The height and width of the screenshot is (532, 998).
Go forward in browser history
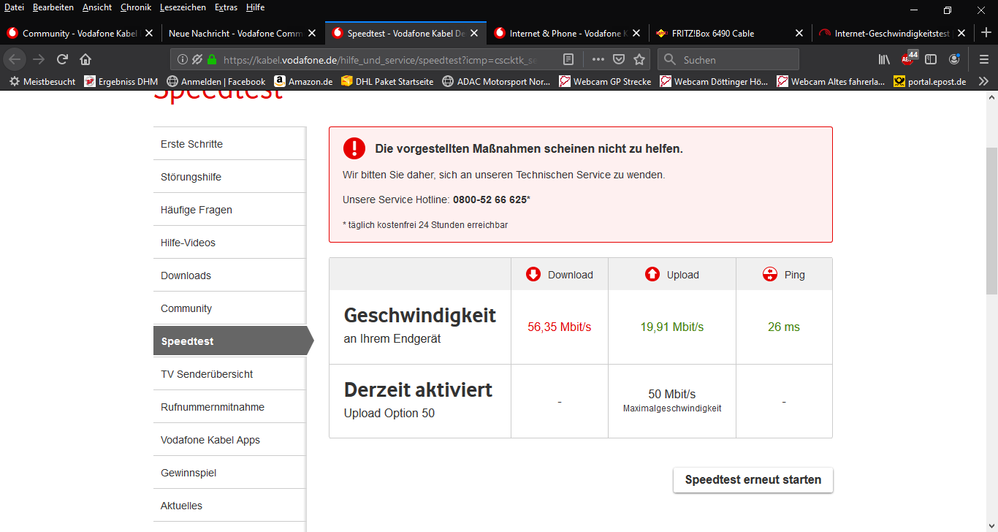pos(38,59)
